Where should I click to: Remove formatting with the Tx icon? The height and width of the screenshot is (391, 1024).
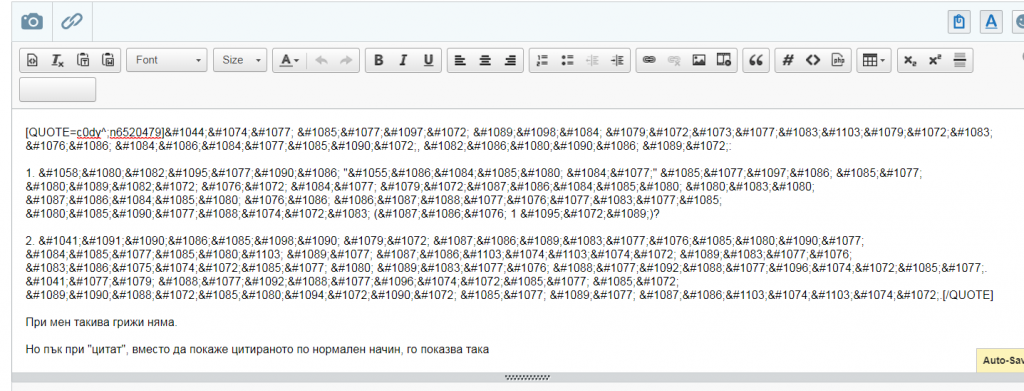(57, 60)
